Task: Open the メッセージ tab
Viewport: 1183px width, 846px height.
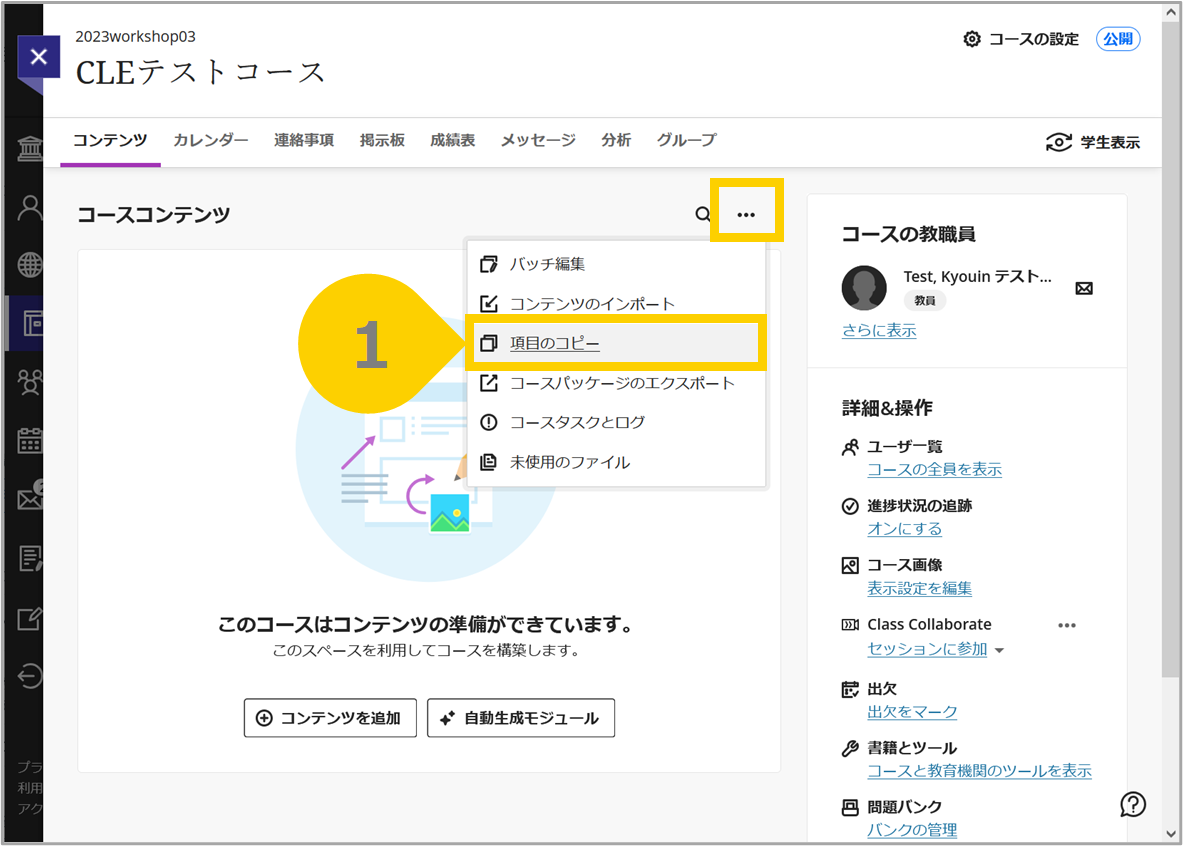Action: coord(538,140)
